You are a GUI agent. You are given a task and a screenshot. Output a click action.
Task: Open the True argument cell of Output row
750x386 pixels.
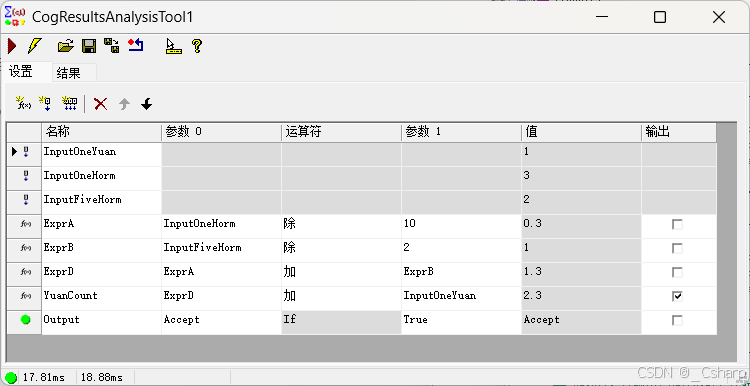pos(461,321)
